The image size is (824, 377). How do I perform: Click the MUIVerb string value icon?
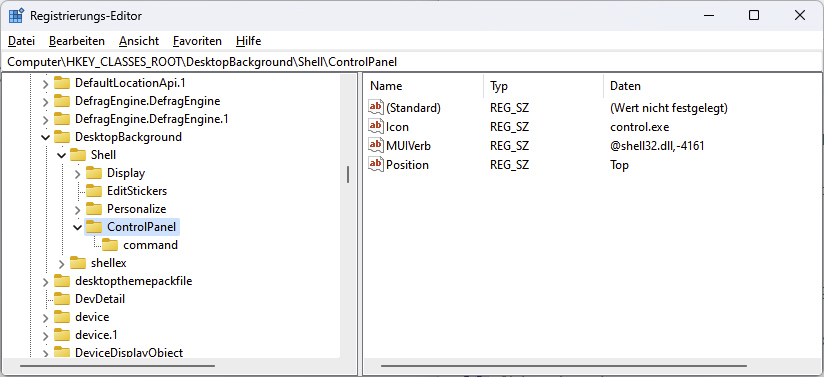376,145
